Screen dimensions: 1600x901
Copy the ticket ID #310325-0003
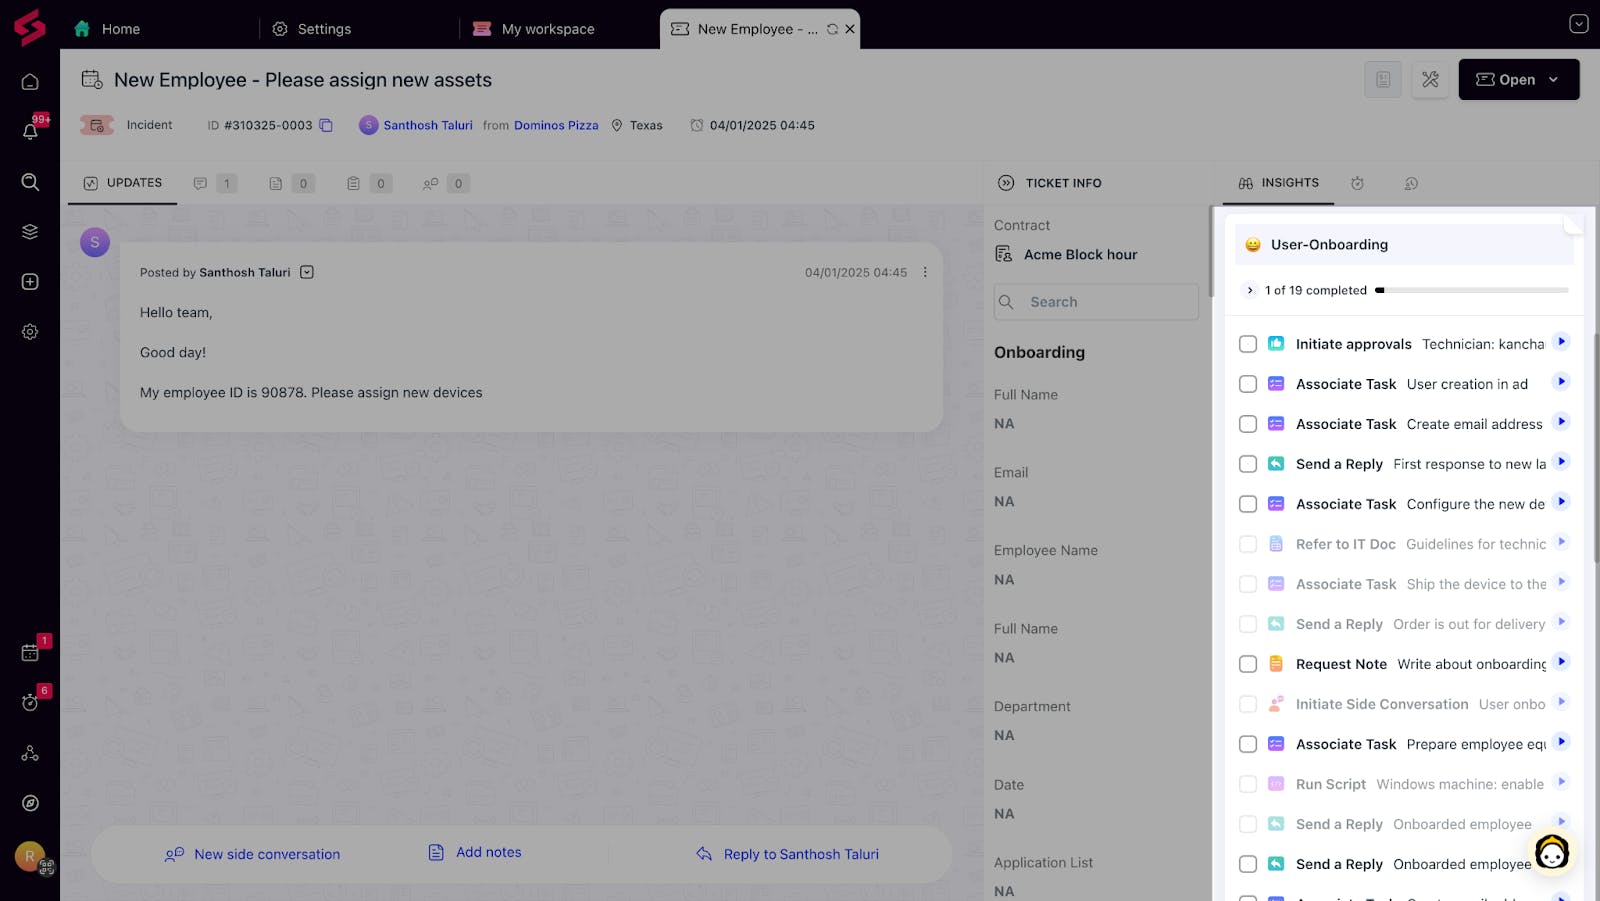tap(326, 125)
